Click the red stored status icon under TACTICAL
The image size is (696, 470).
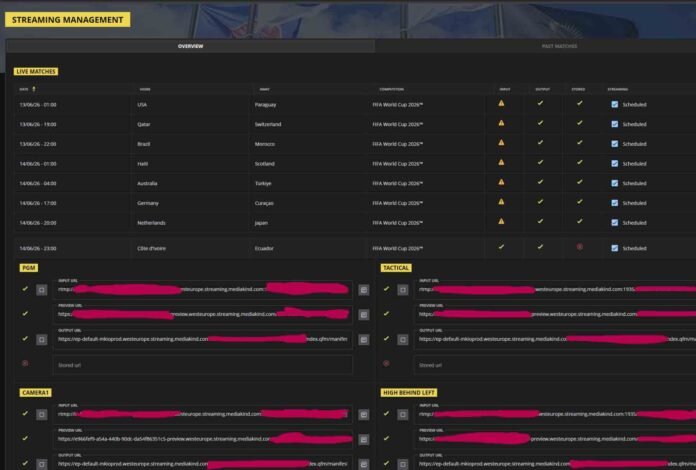coord(386,363)
